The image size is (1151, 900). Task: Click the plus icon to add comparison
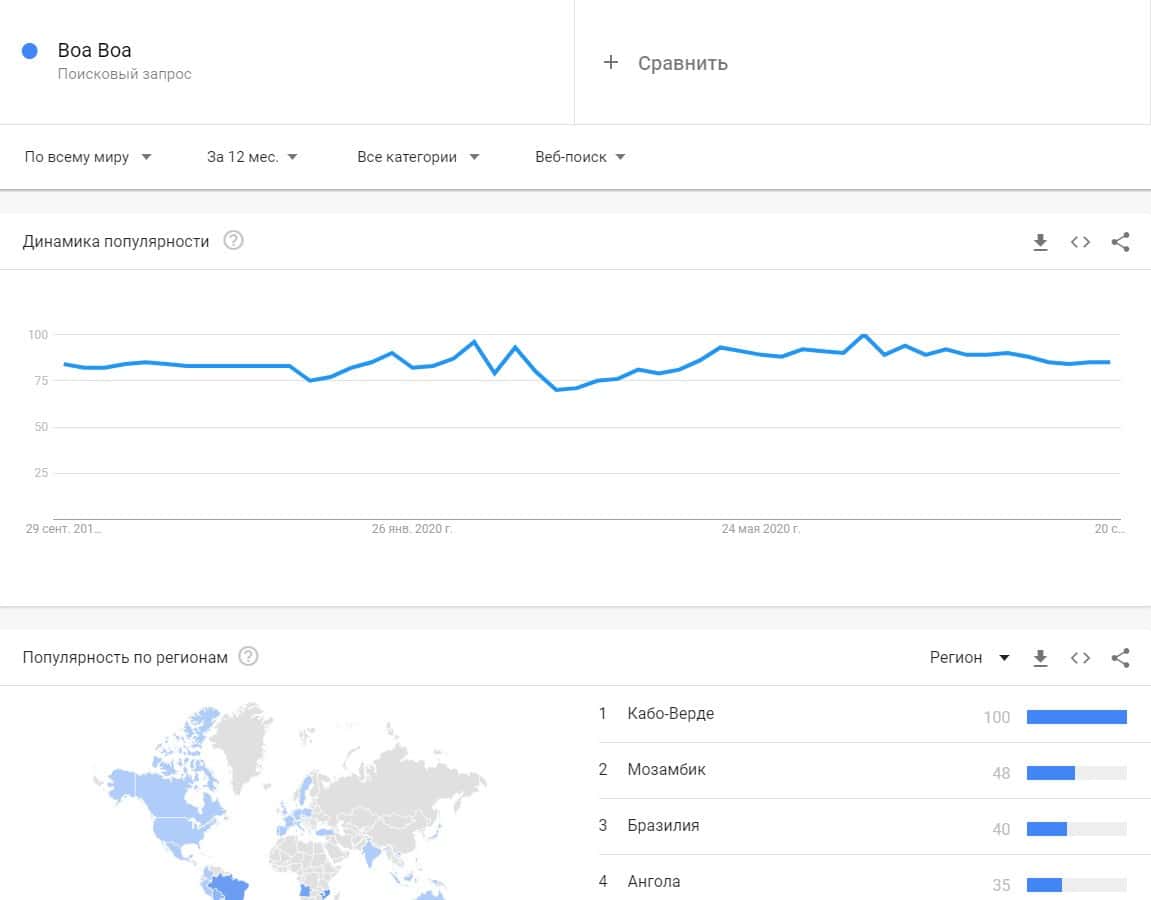611,63
